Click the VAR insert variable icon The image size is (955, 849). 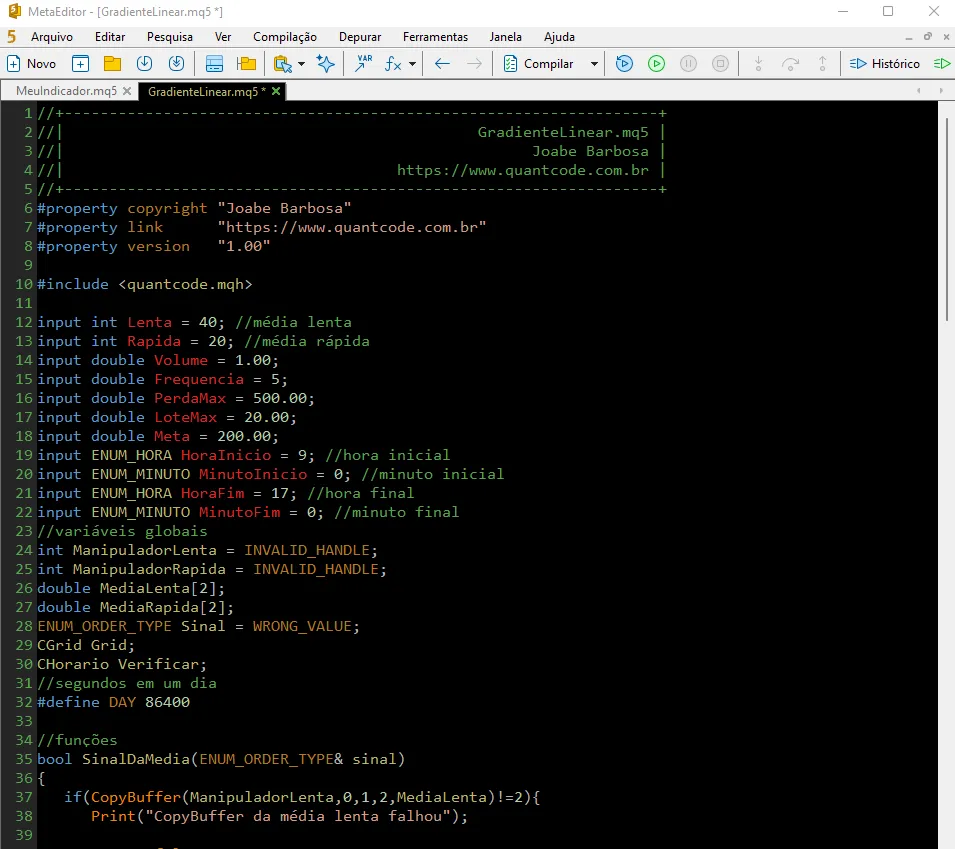364,63
